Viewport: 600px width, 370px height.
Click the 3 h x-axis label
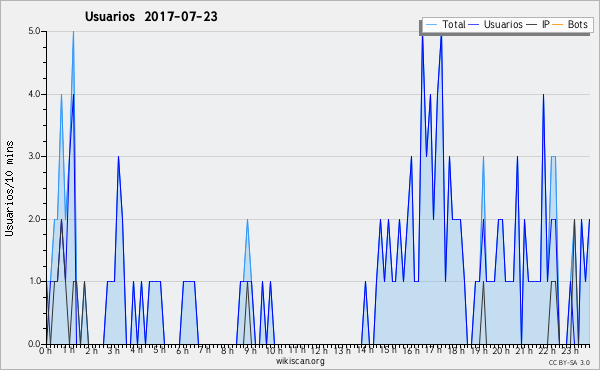113,350
